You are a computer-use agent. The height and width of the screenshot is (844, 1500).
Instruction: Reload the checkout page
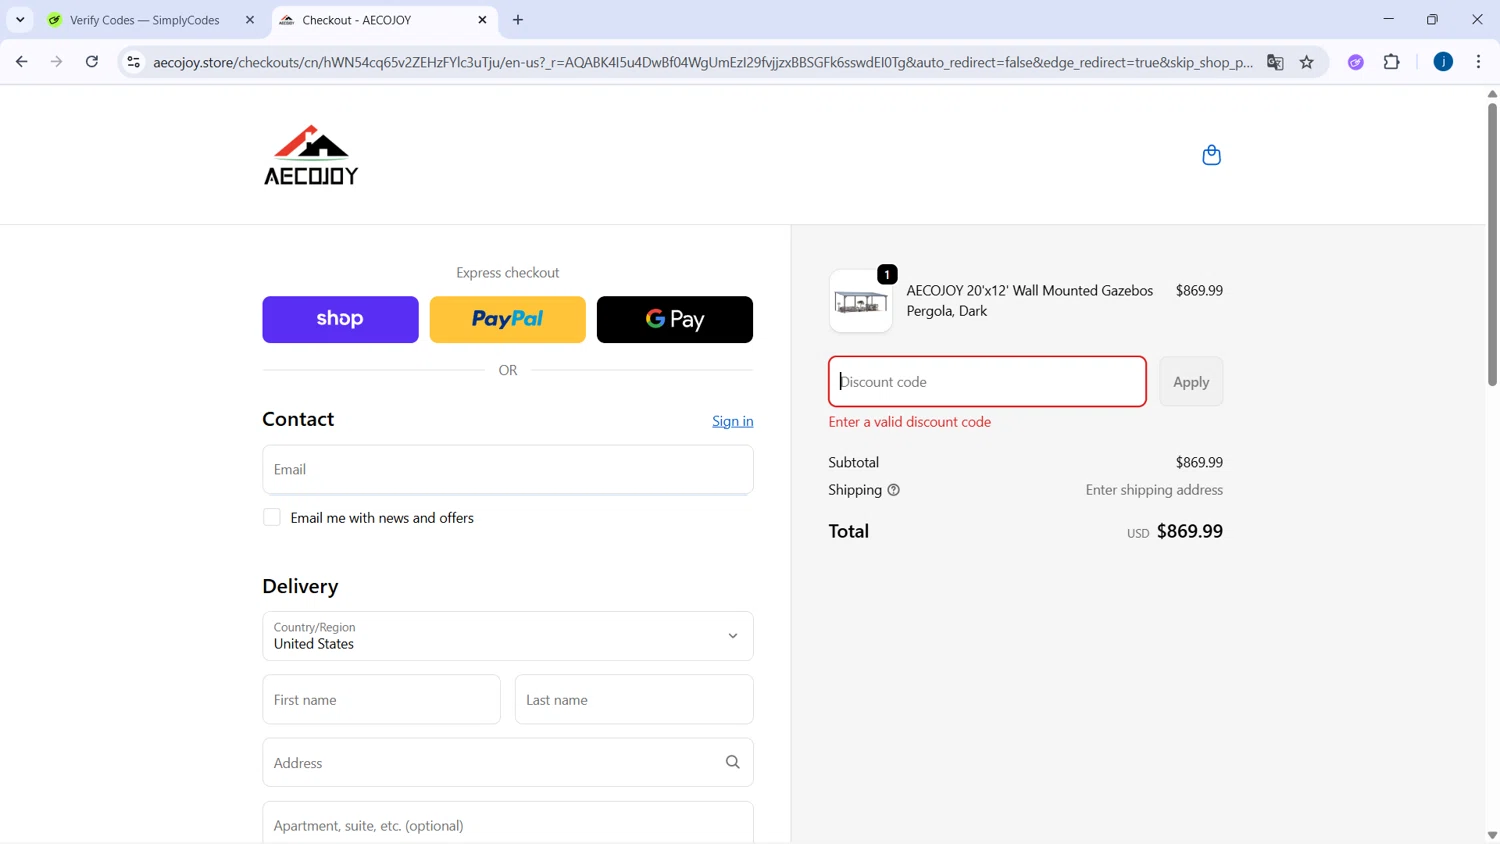(x=92, y=62)
